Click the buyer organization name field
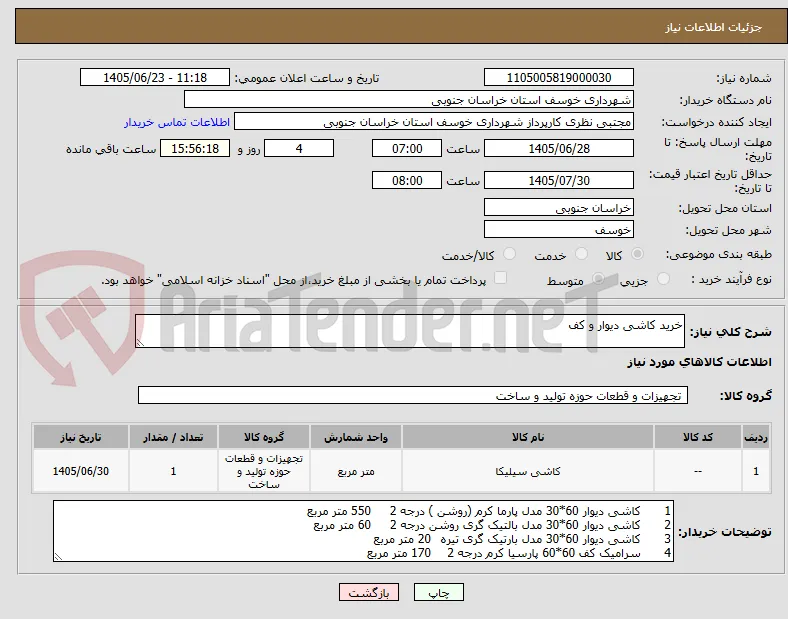The height and width of the screenshot is (619, 788). [409, 99]
